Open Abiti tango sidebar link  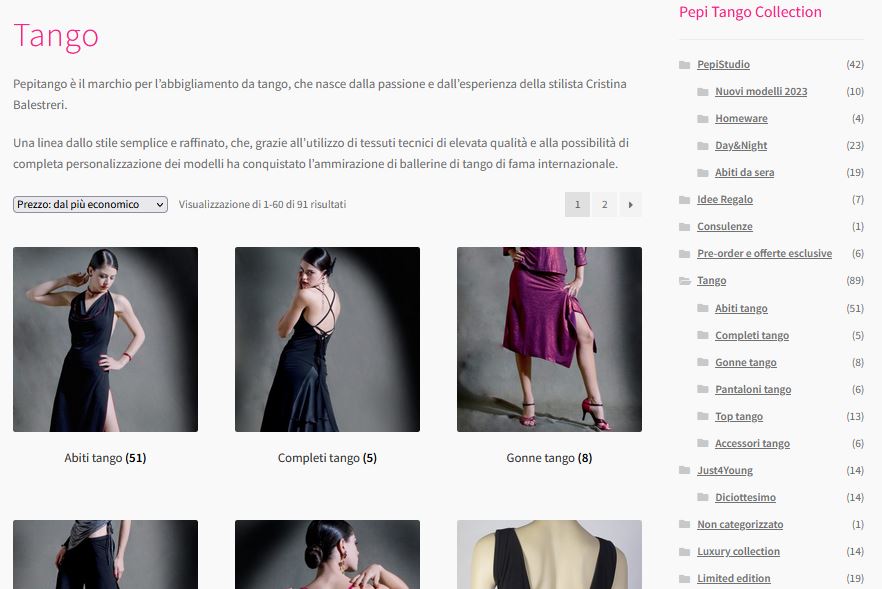[741, 308]
